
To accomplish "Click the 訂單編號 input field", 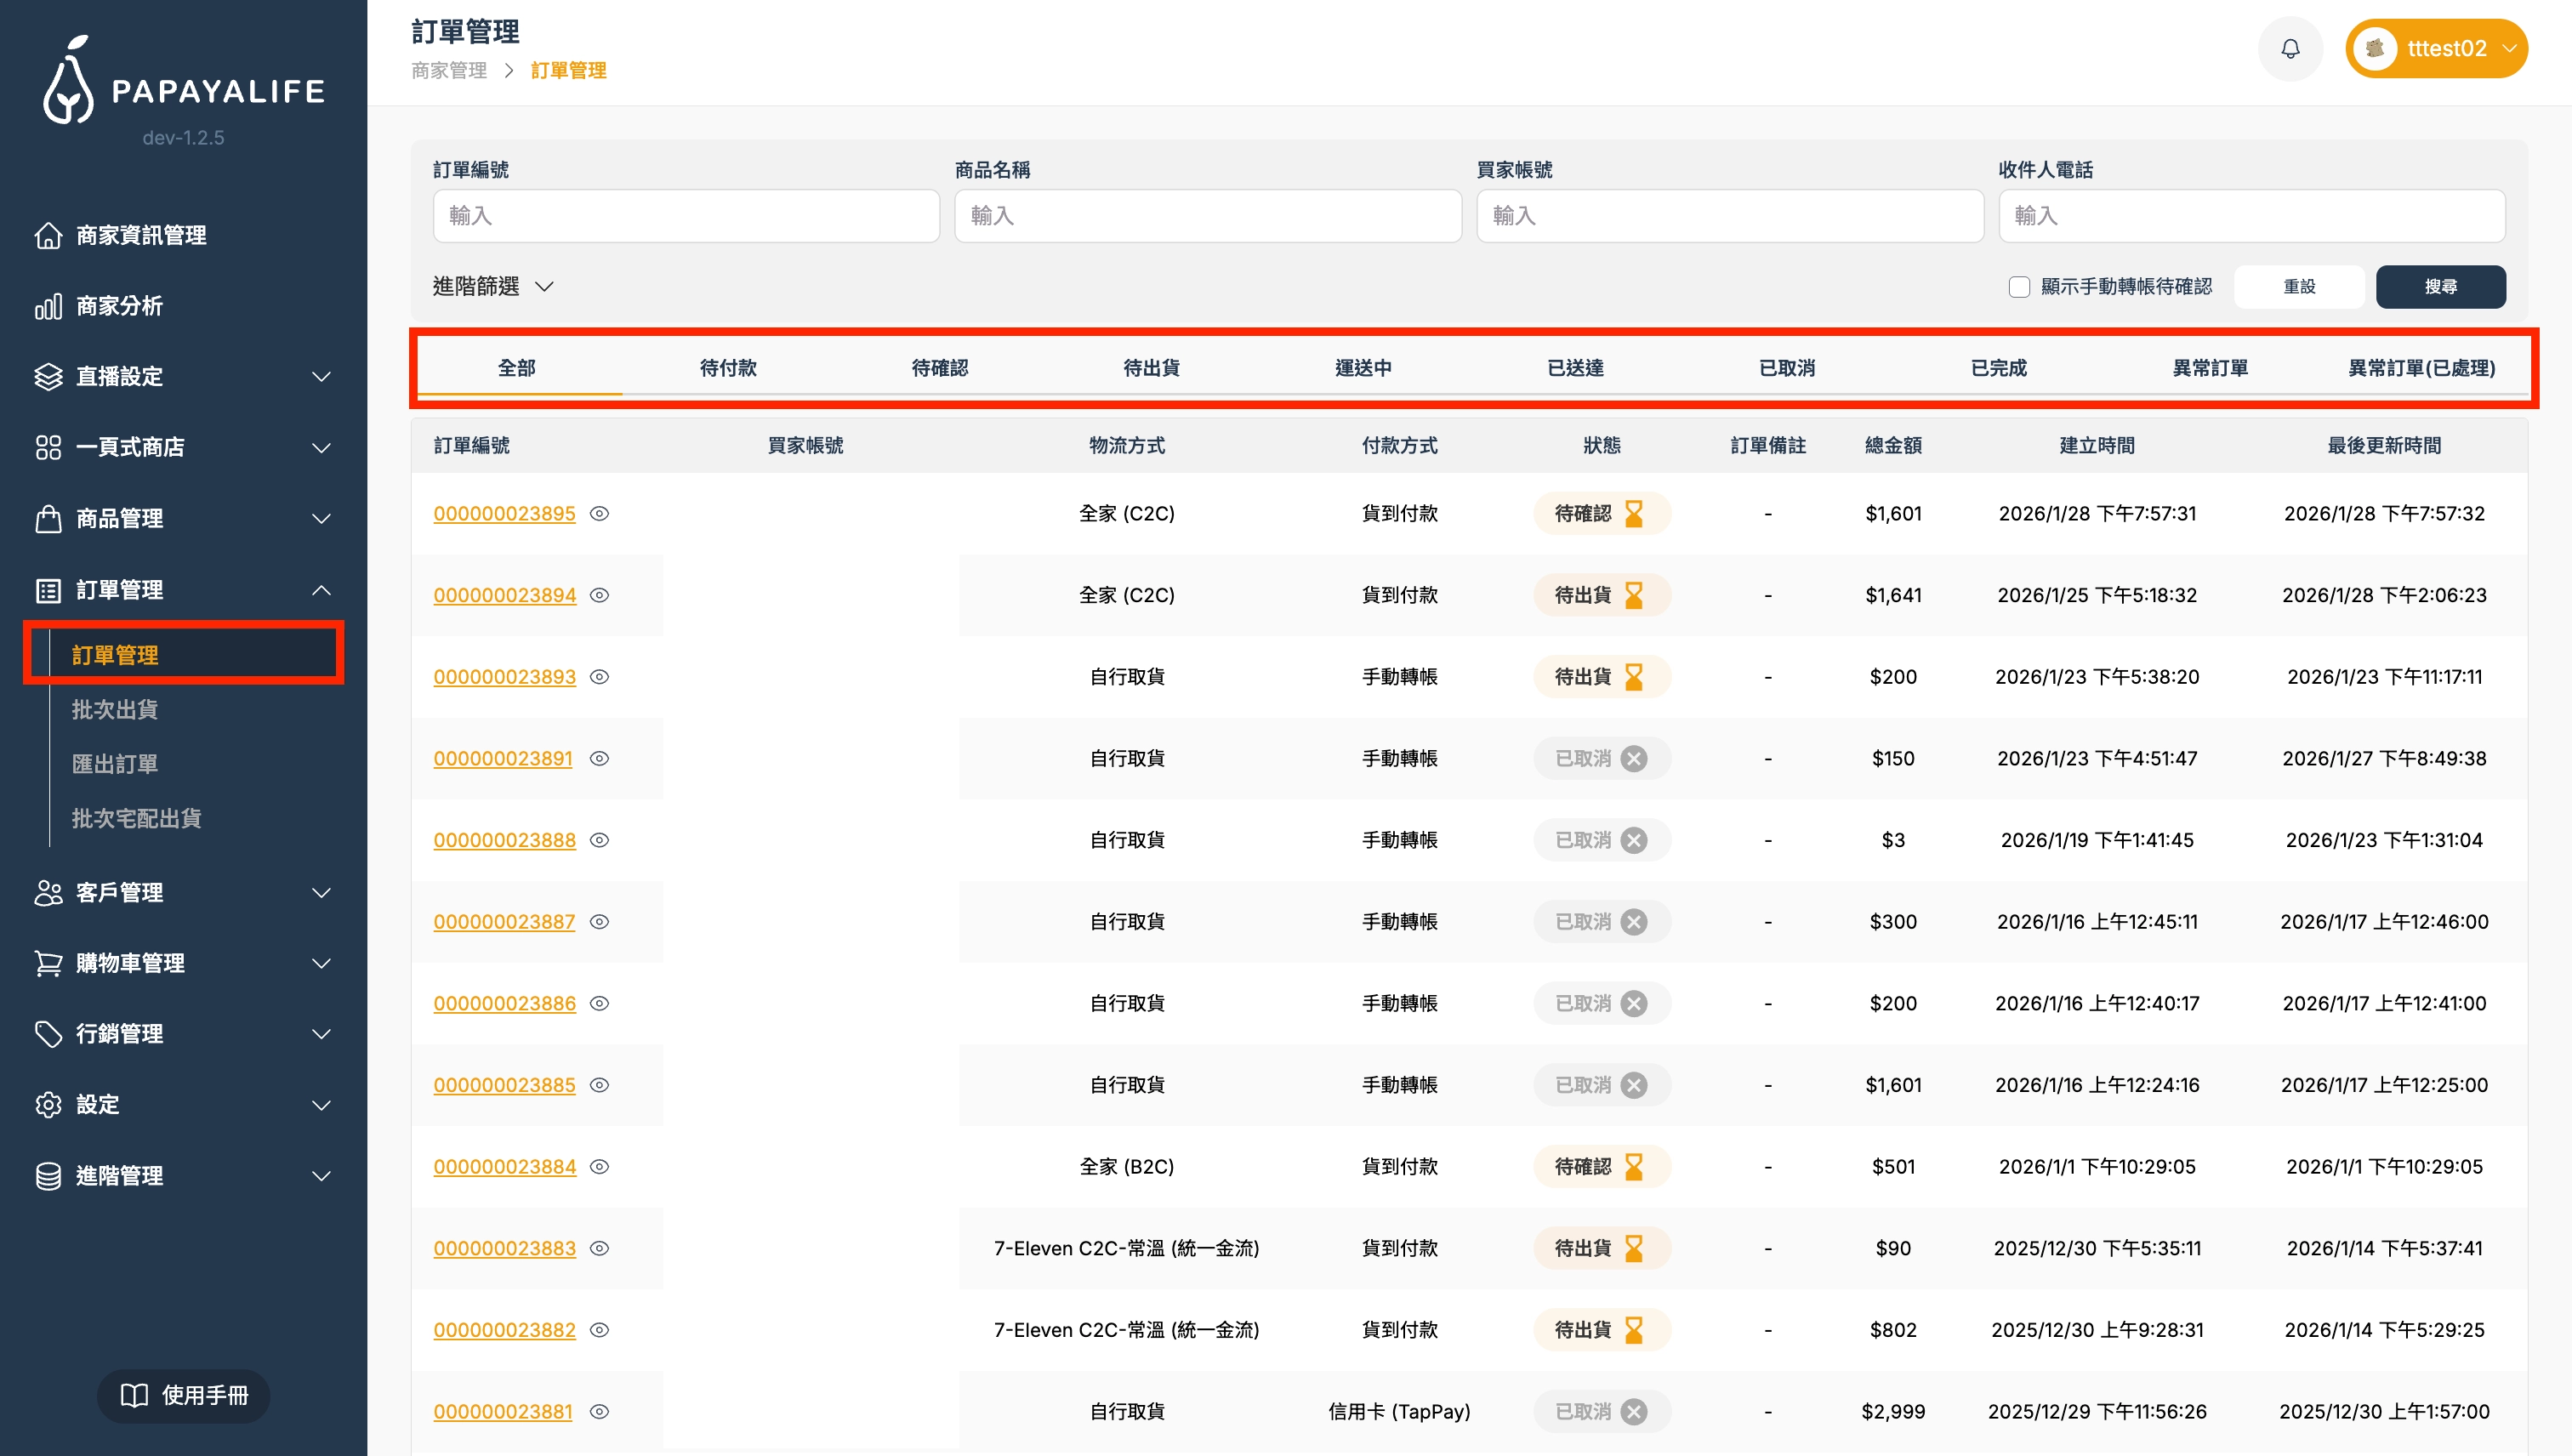I will point(686,216).
